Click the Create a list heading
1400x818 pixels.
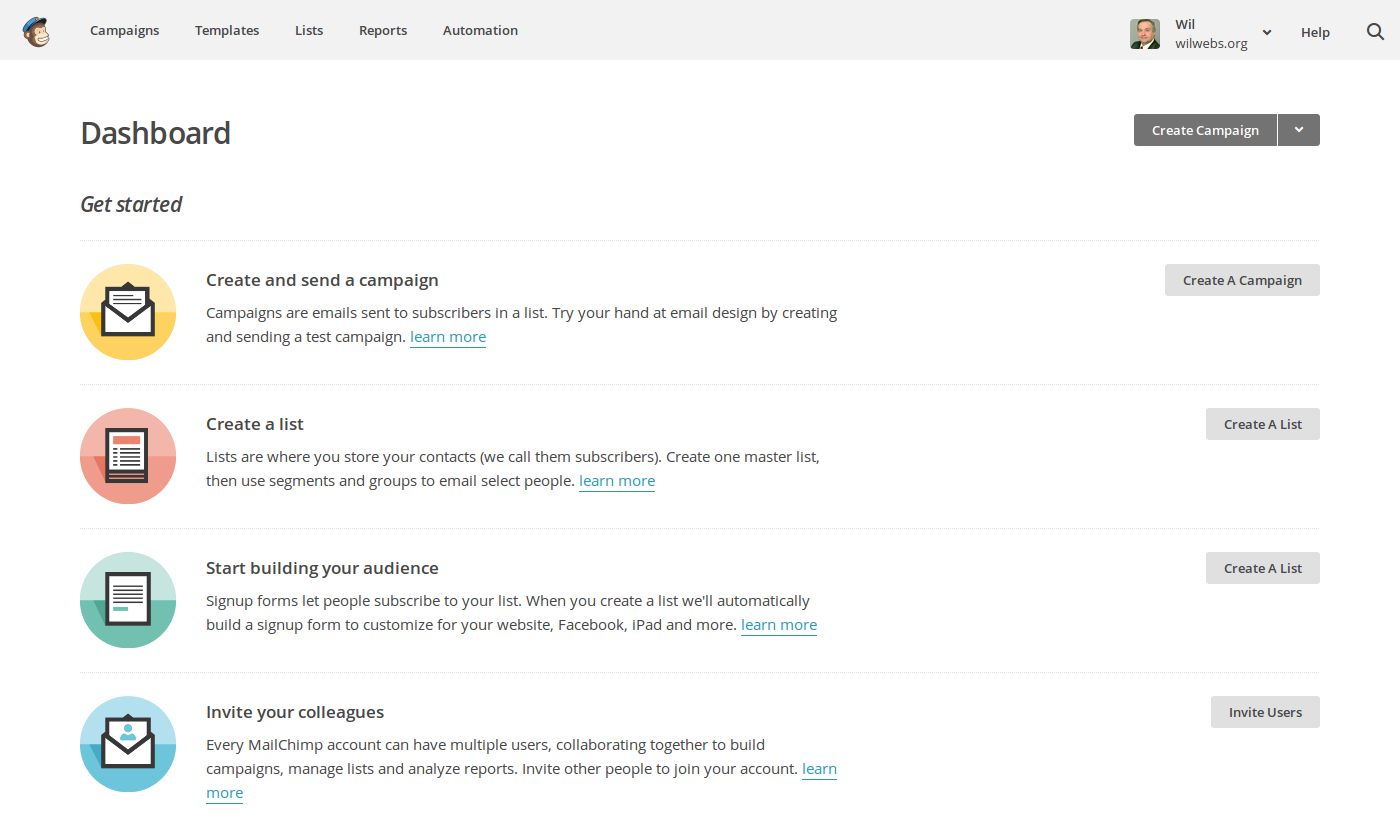pos(255,424)
